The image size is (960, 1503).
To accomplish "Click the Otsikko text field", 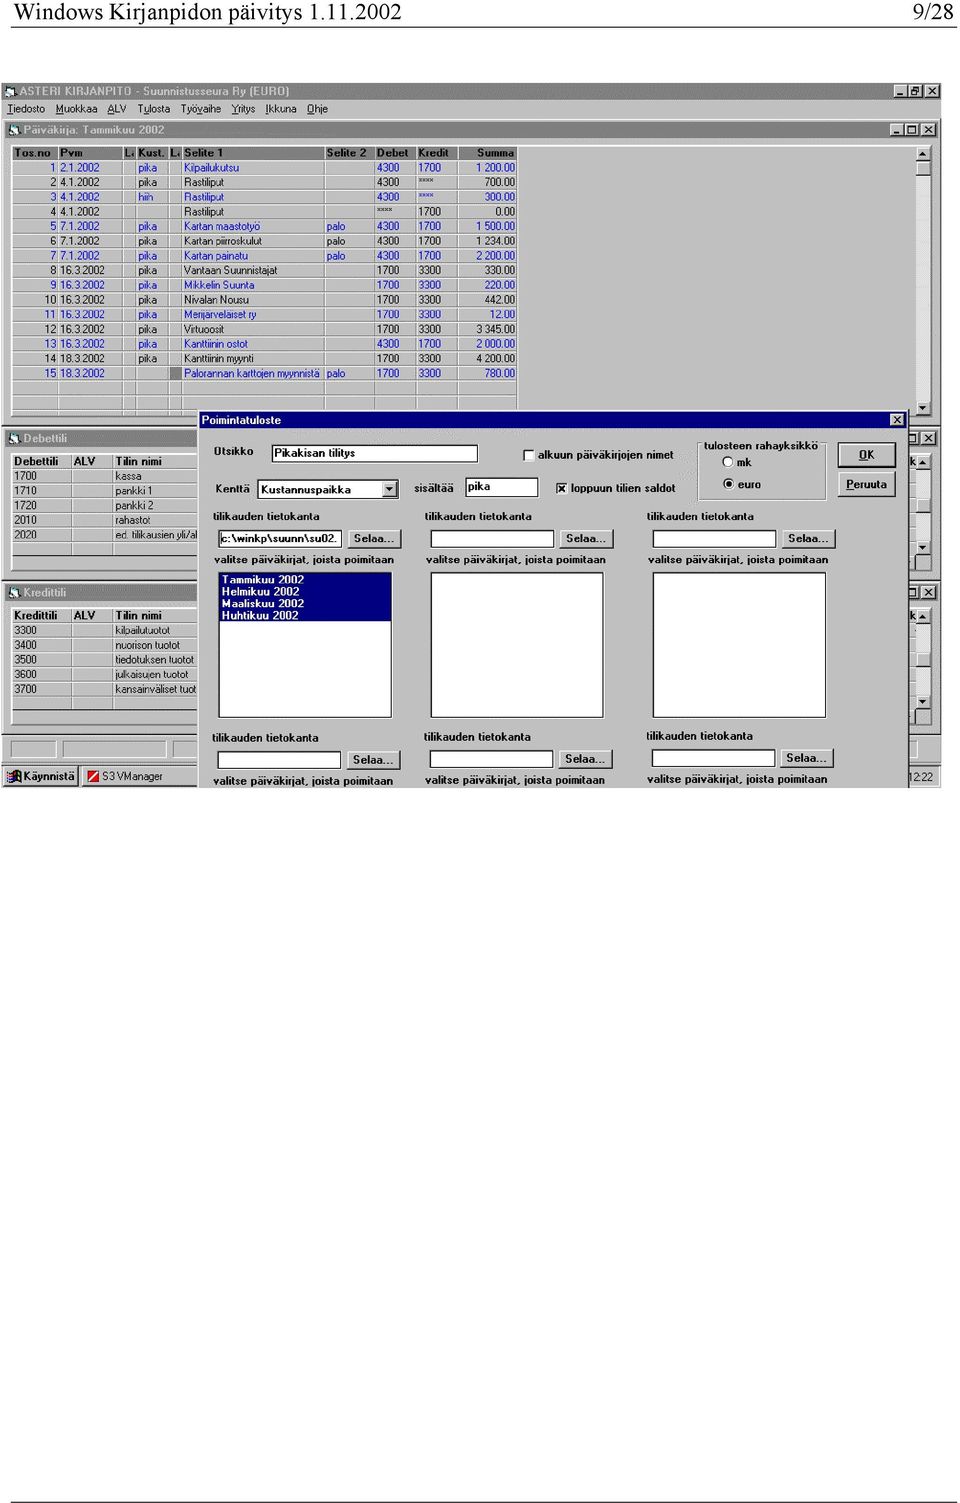I will tap(374, 453).
